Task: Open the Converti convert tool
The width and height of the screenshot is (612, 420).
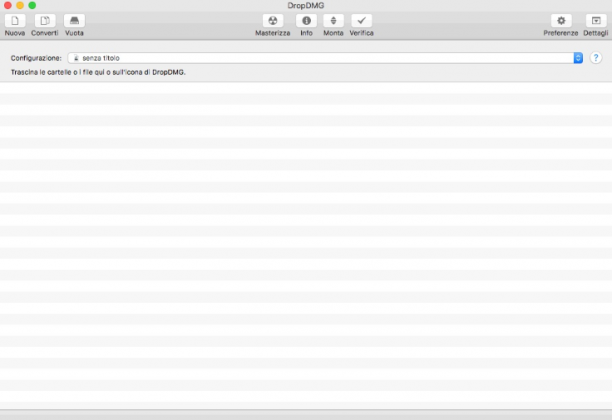Action: 45,21
